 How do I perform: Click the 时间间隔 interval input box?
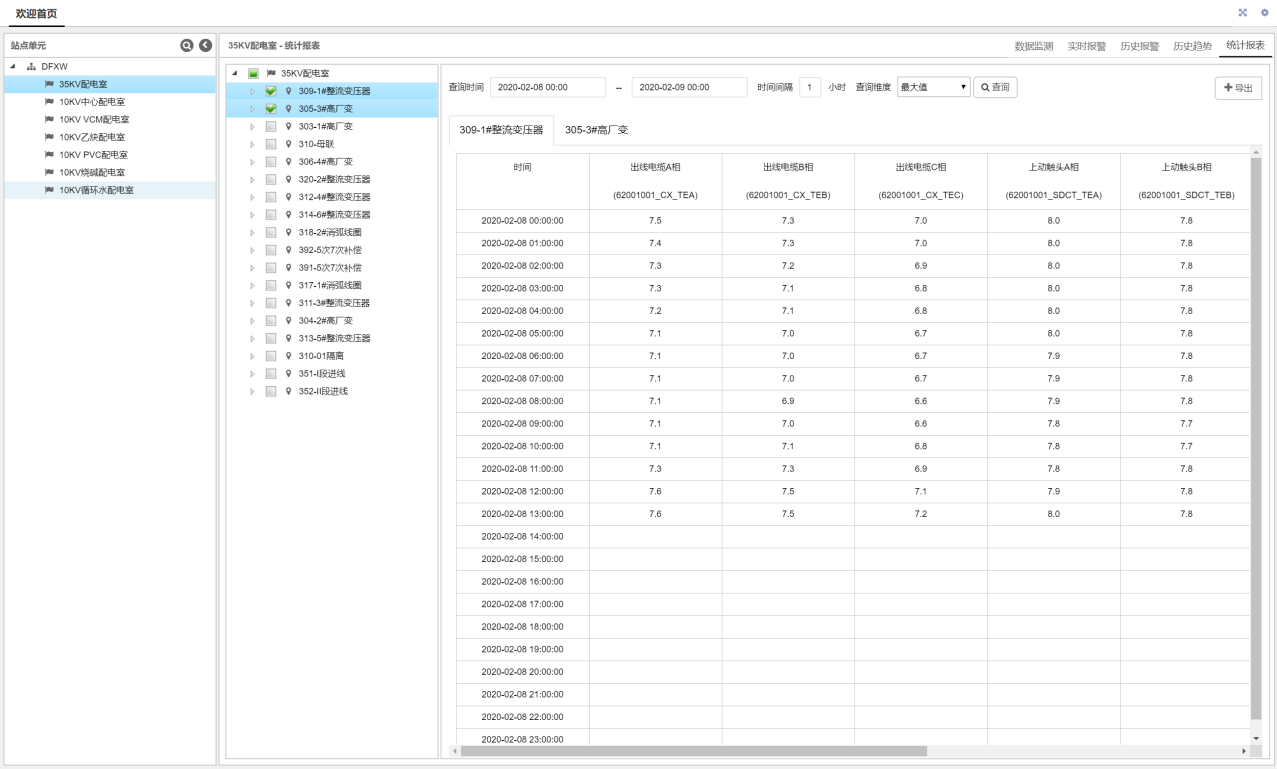tap(810, 87)
